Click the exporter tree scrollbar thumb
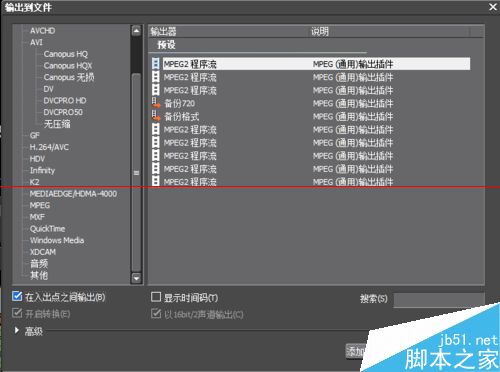 (x=136, y=173)
